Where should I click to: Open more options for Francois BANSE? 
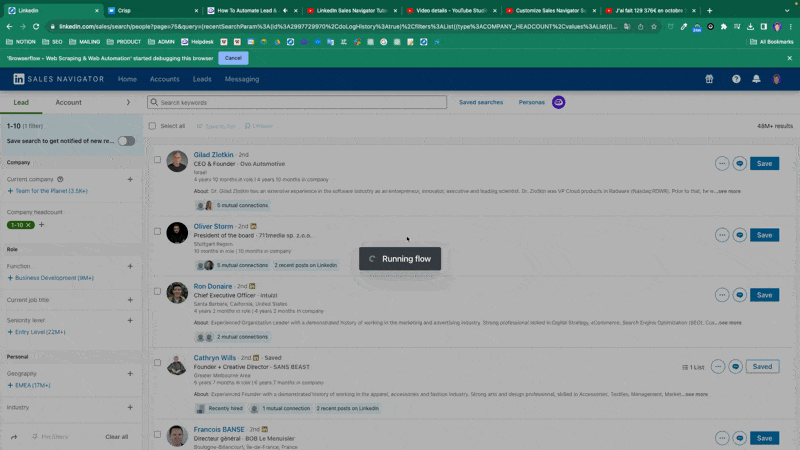[722, 438]
